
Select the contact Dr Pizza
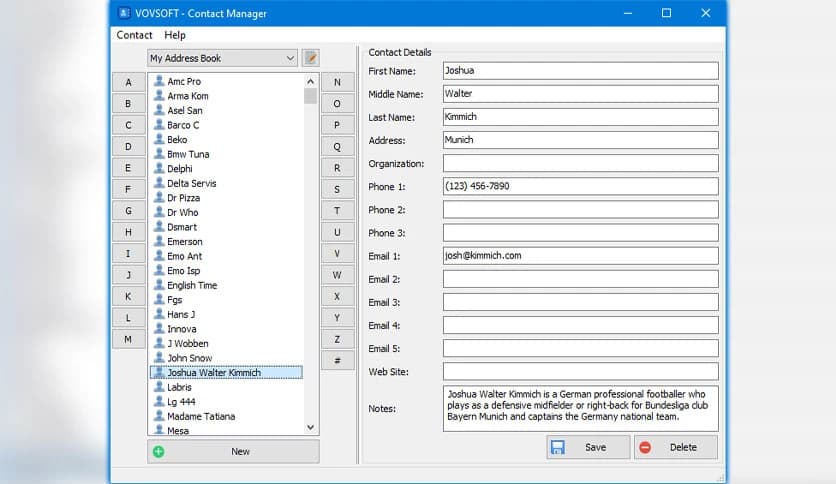183,198
